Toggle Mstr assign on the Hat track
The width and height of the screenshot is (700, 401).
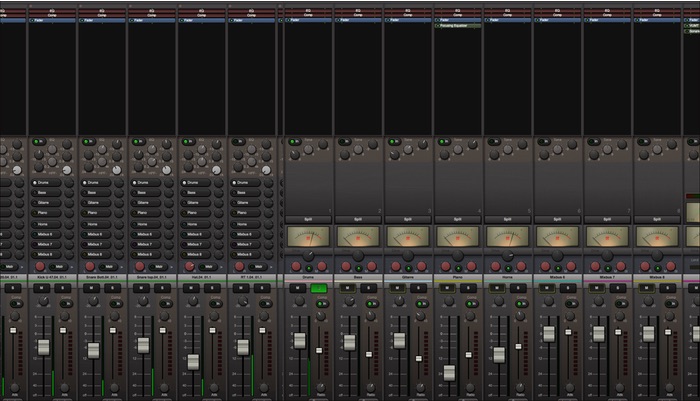click(x=210, y=266)
